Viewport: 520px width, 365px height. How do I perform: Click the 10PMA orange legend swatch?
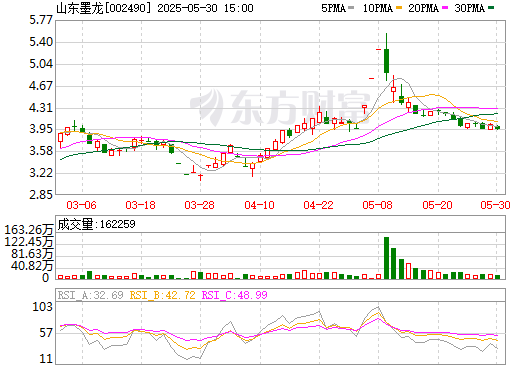pos(399,8)
